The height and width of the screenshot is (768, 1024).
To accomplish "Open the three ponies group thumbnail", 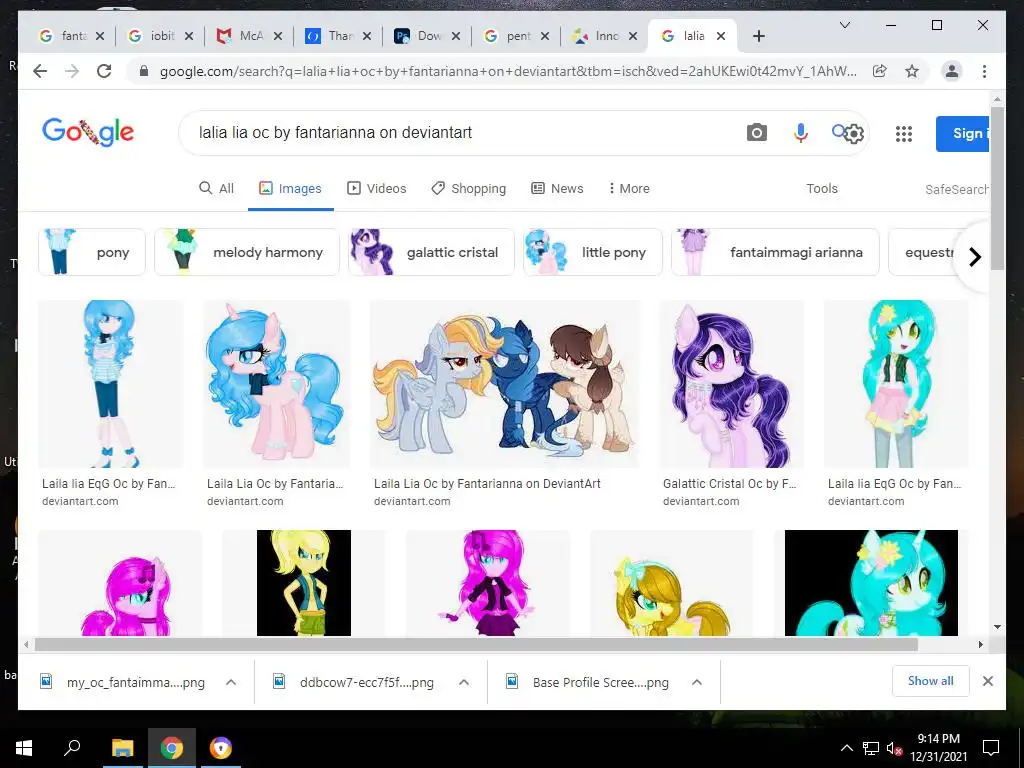I will tap(505, 383).
